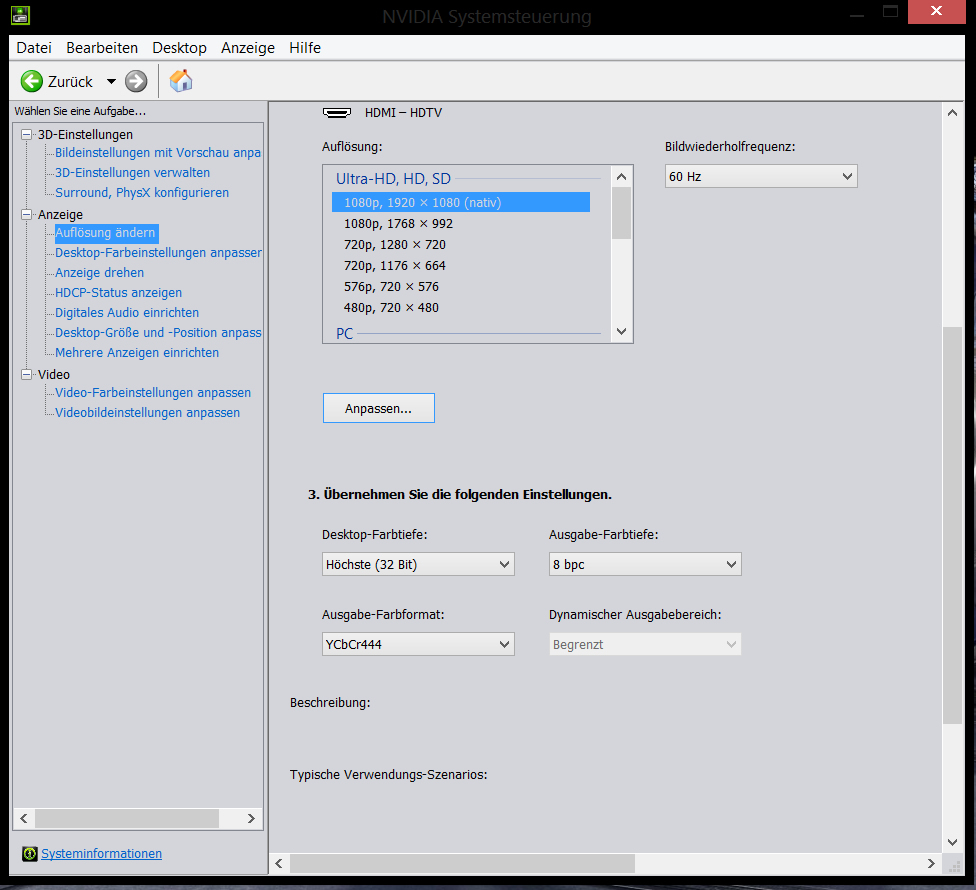Select resolution 1080p, 1768 × 992
Screen dimensions: 976x890
(x=398, y=223)
